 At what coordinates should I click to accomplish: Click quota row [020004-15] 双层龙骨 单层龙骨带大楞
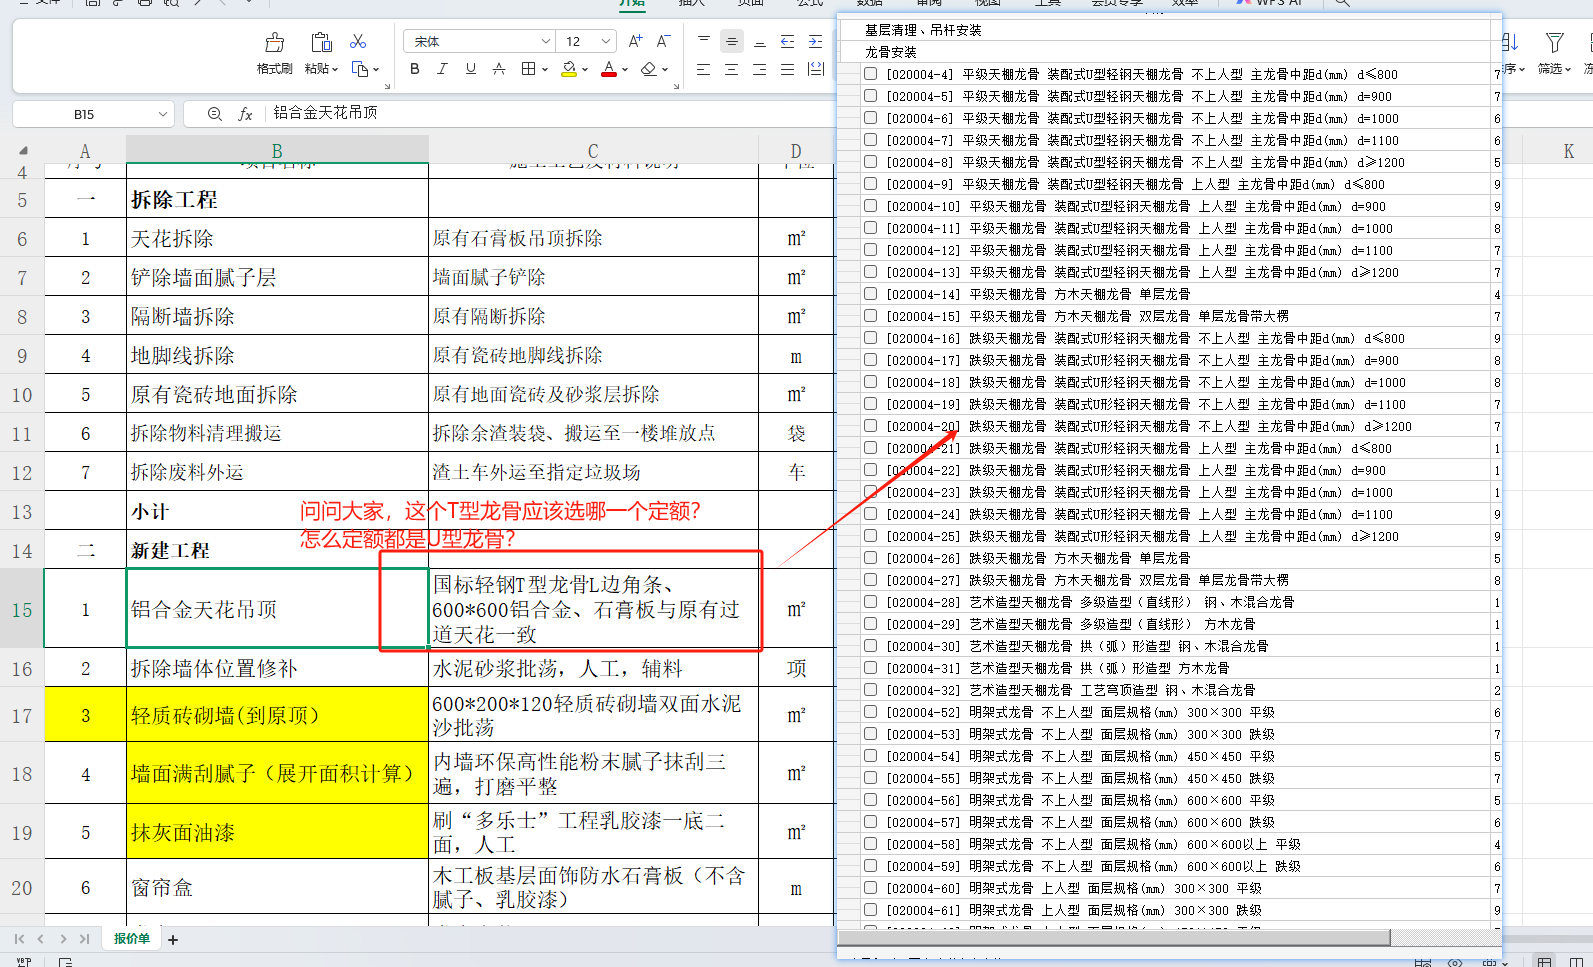tap(1087, 316)
